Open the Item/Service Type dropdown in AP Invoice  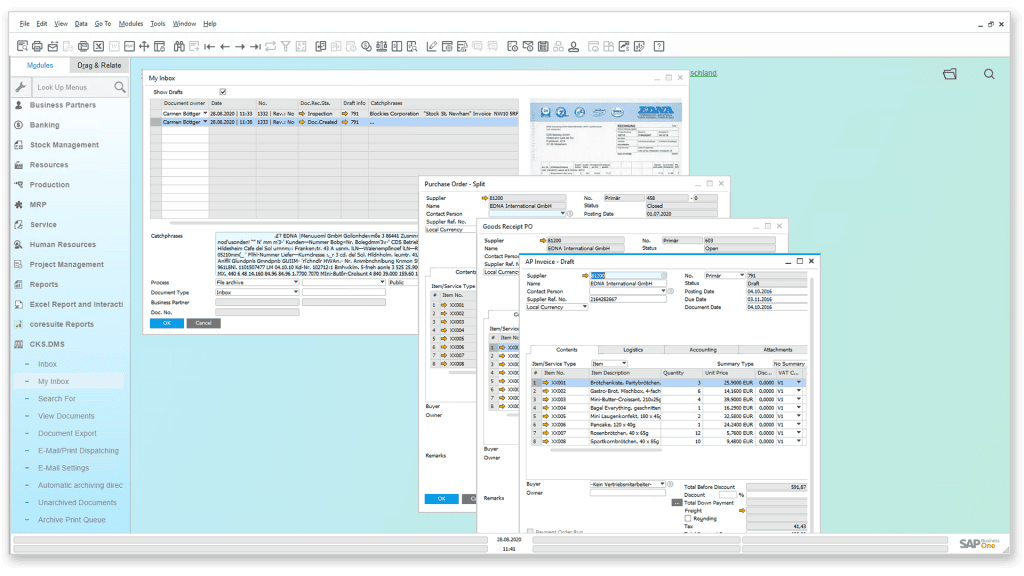coord(624,364)
